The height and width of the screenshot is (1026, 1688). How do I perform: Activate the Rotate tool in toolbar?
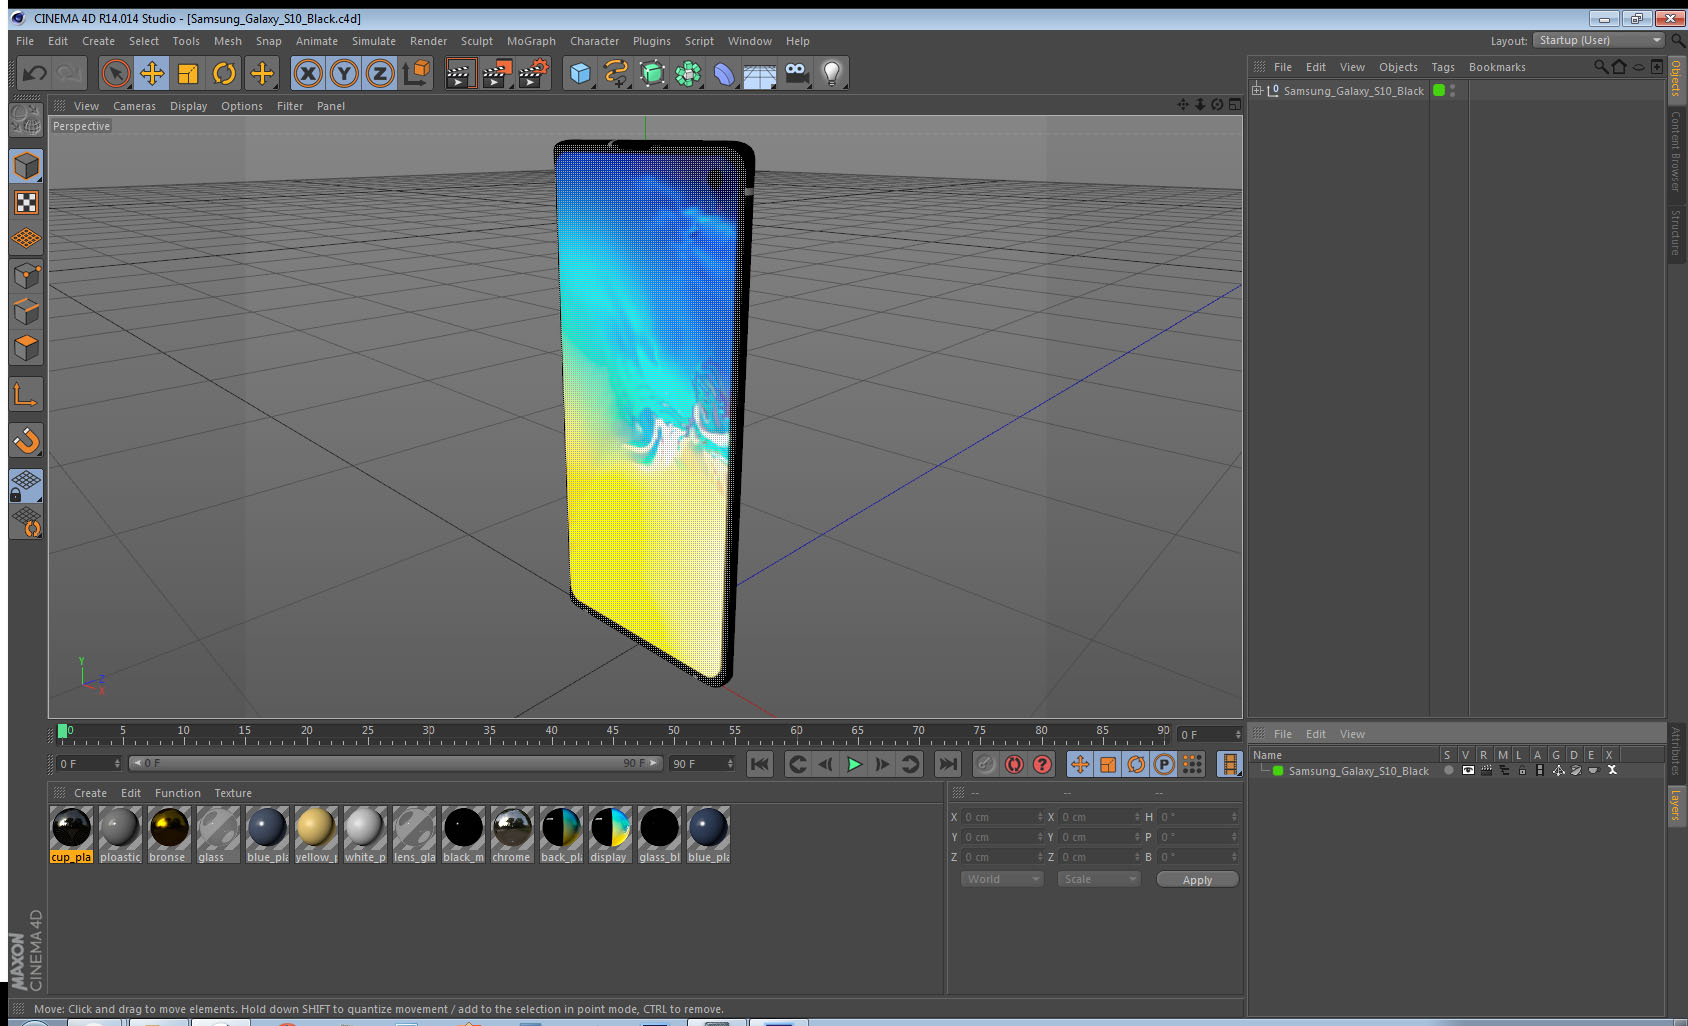pyautogui.click(x=224, y=73)
